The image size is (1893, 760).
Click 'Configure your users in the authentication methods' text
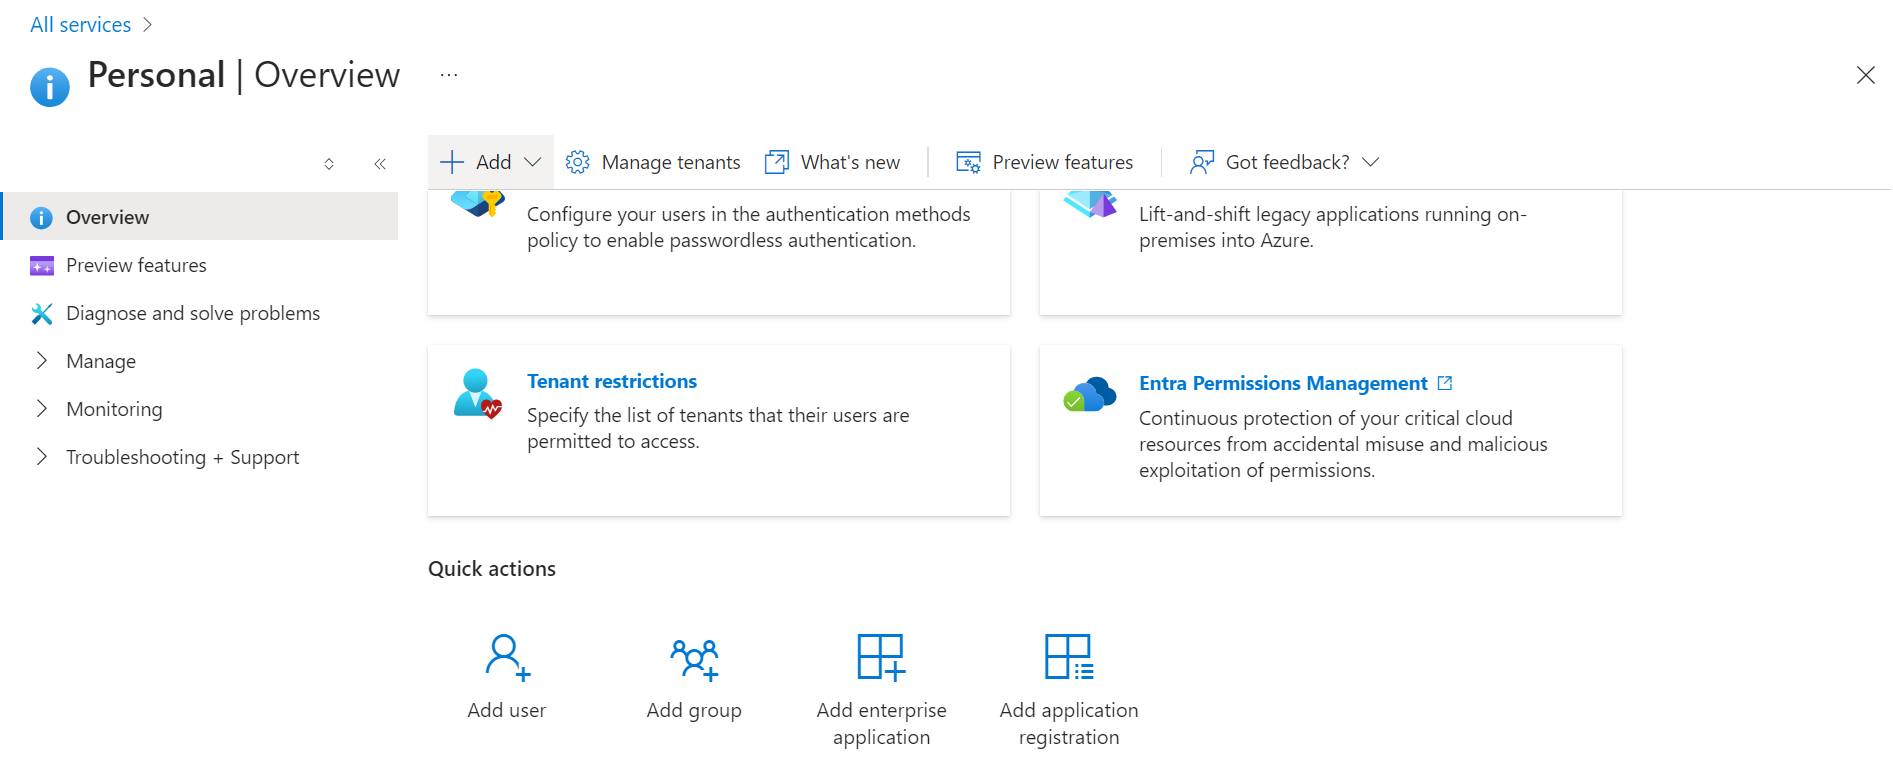[749, 227]
